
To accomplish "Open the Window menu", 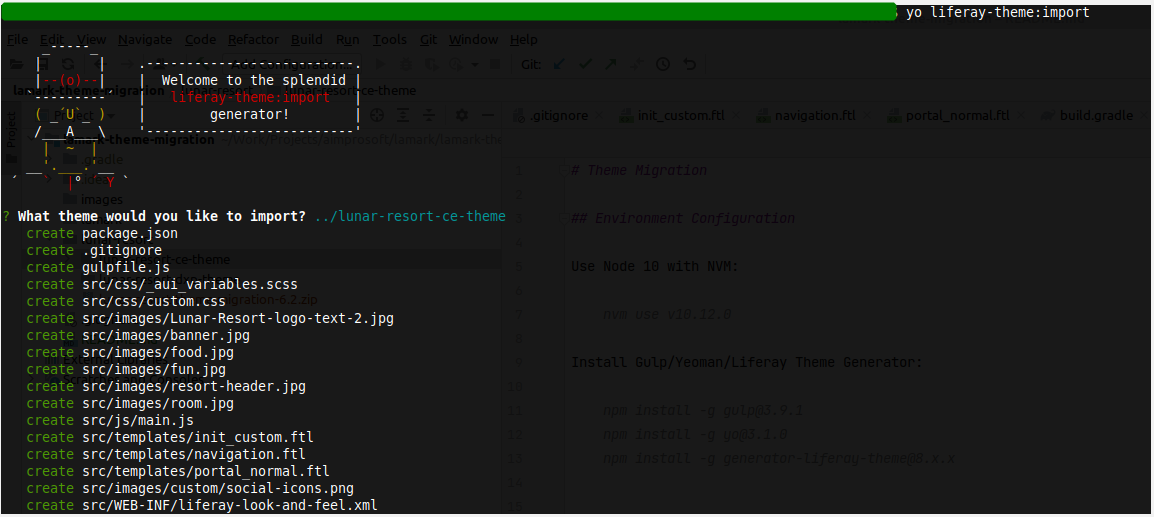I will [473, 40].
